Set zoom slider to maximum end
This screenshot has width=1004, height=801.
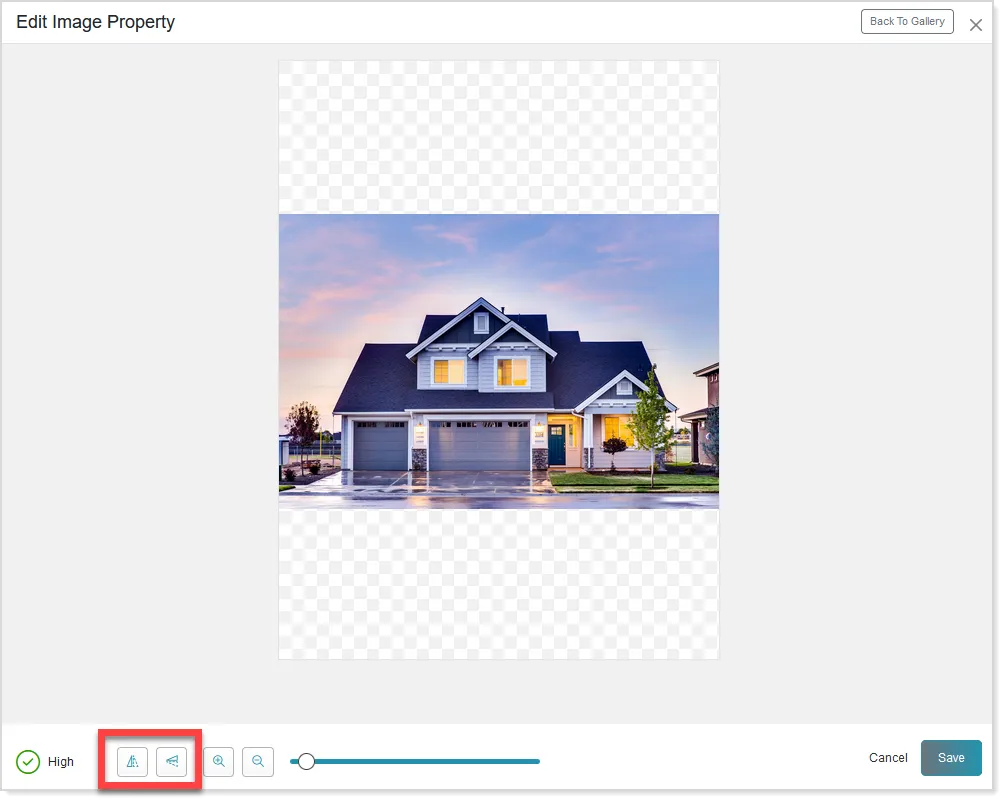[x=538, y=761]
